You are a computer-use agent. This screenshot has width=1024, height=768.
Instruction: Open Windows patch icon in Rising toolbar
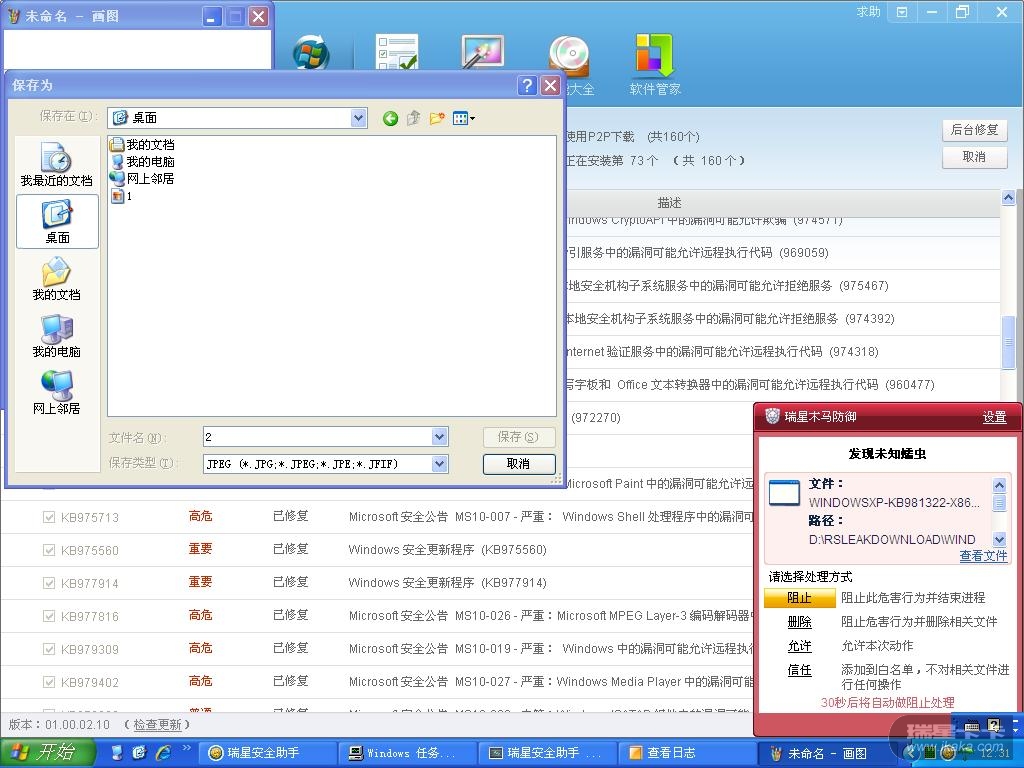(311, 54)
